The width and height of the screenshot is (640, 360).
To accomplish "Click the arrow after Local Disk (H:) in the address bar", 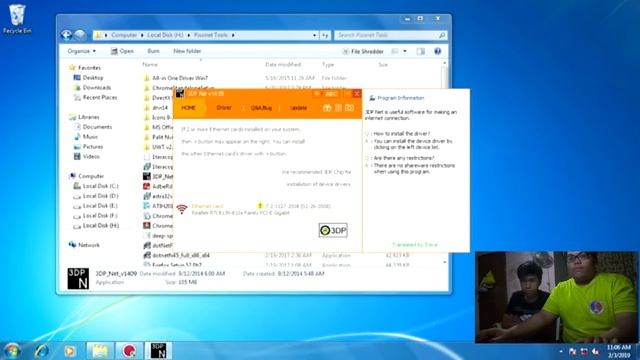I will coord(189,36).
